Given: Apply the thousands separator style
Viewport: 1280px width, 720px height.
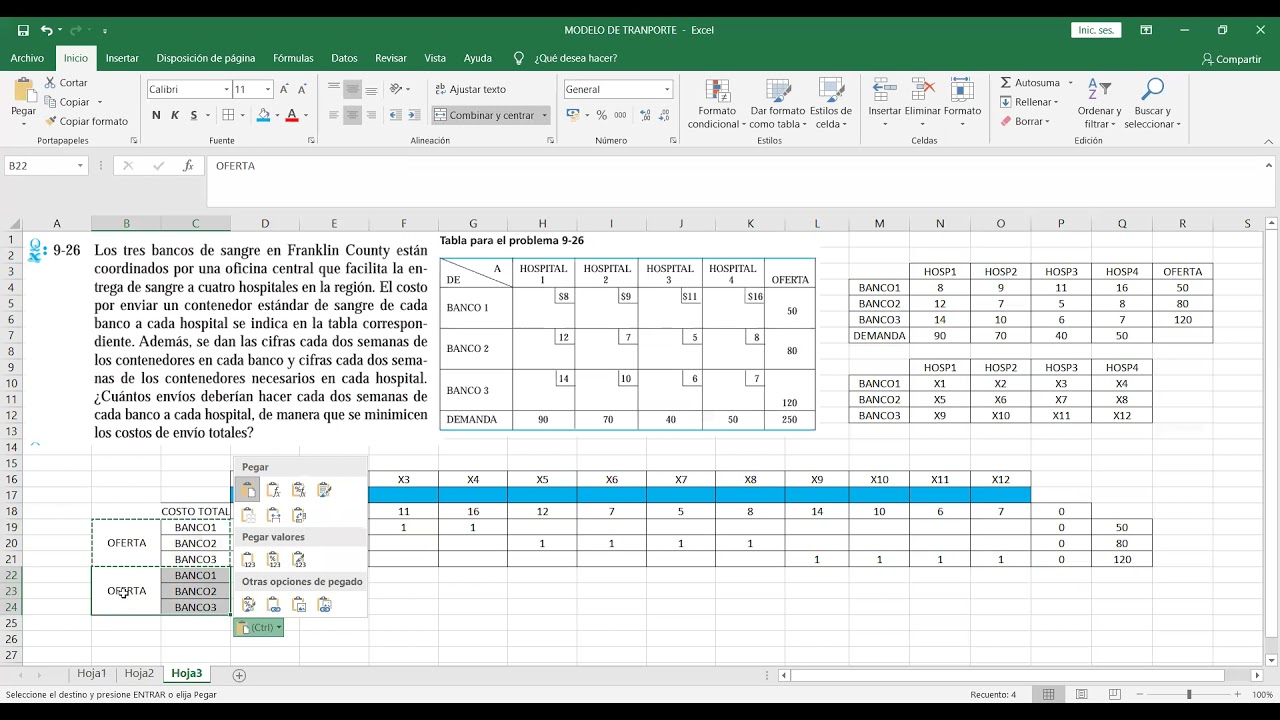Looking at the screenshot, I should point(621,115).
